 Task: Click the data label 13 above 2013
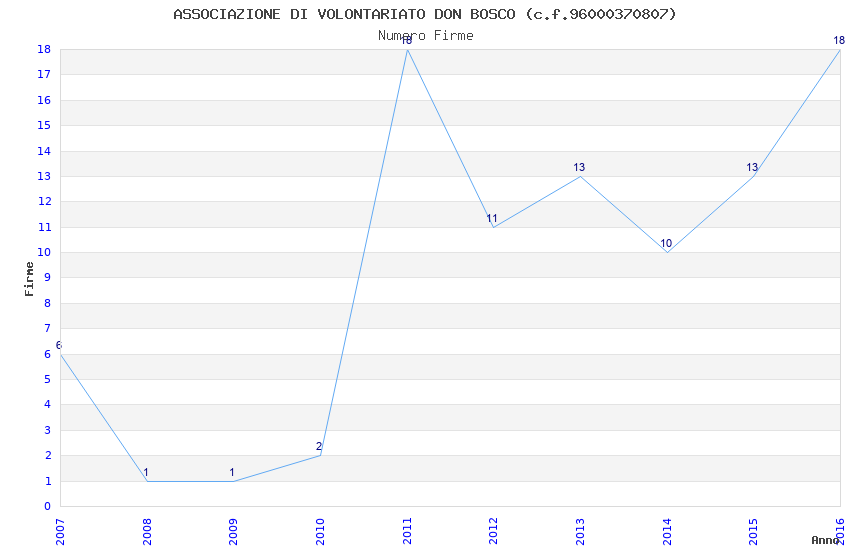point(579,167)
